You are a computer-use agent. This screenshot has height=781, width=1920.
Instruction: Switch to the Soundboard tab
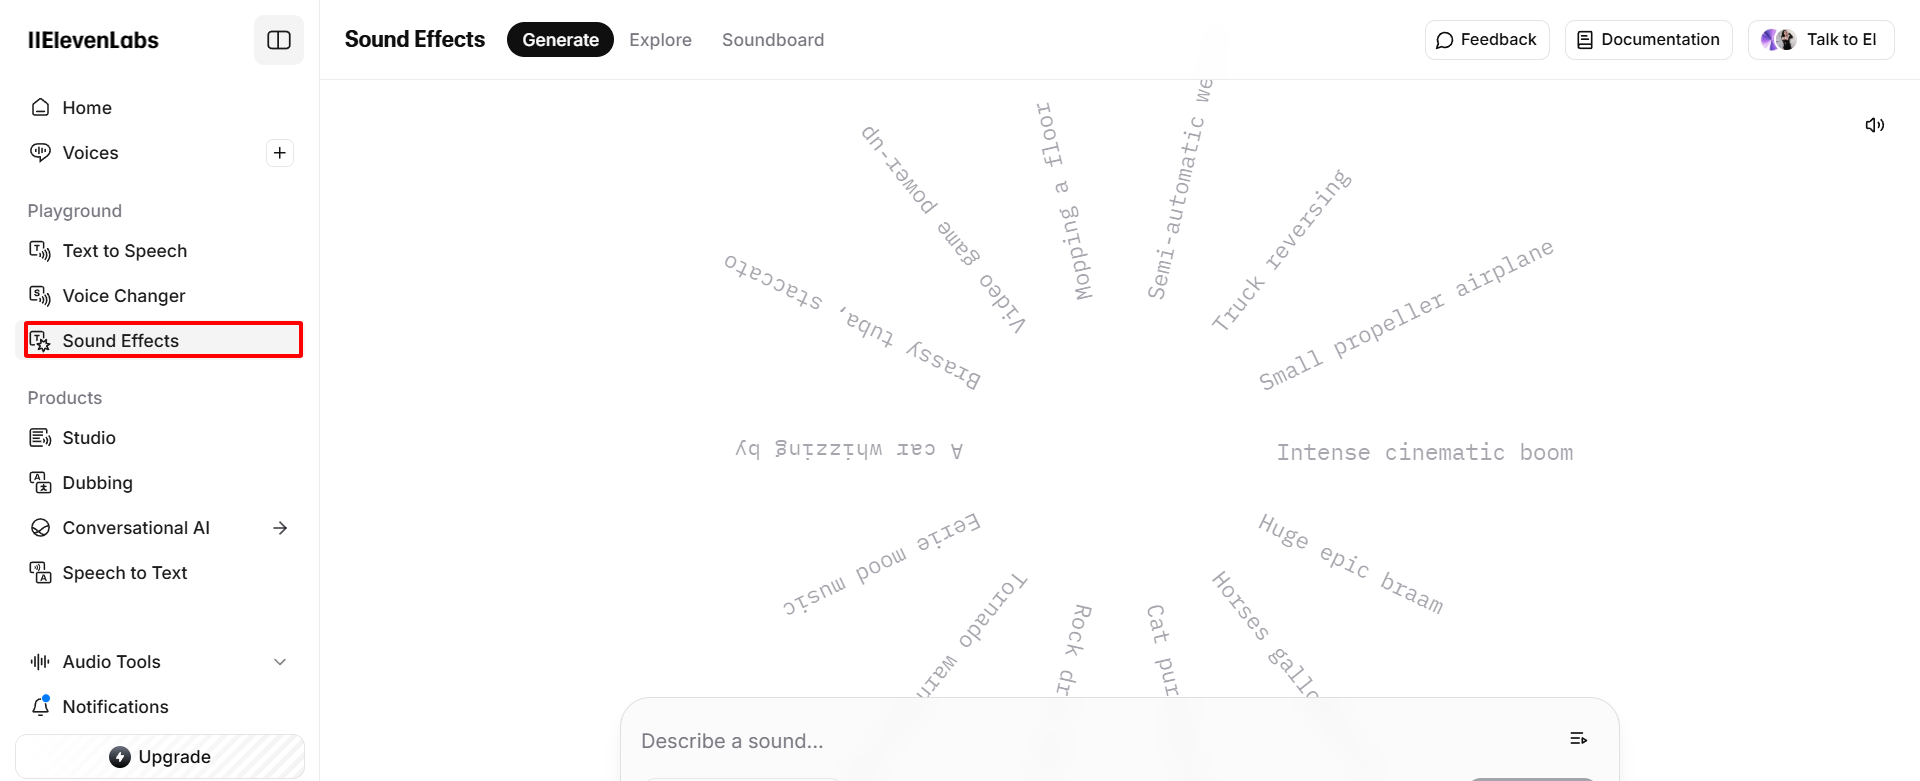pyautogui.click(x=773, y=40)
